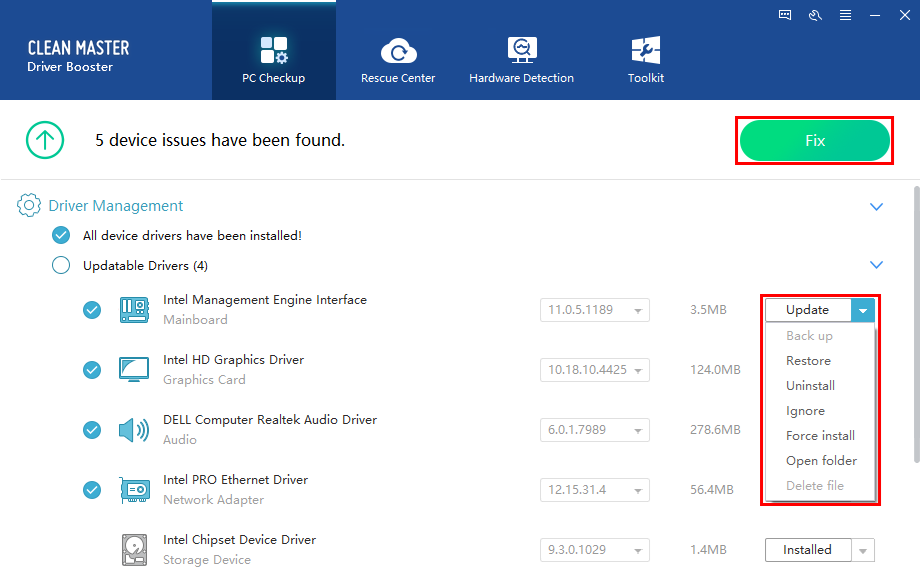Viewport: 920px width, 580px height.
Task: Click the 124.0MB size value
Action: [715, 370]
